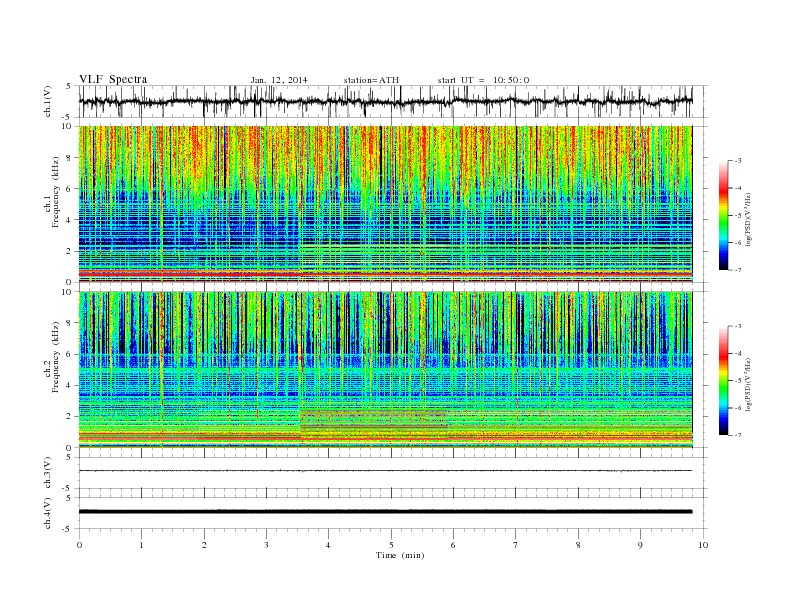Click the ch.4 thick voltage trace
The height and width of the screenshot is (612, 792).
tap(385, 512)
